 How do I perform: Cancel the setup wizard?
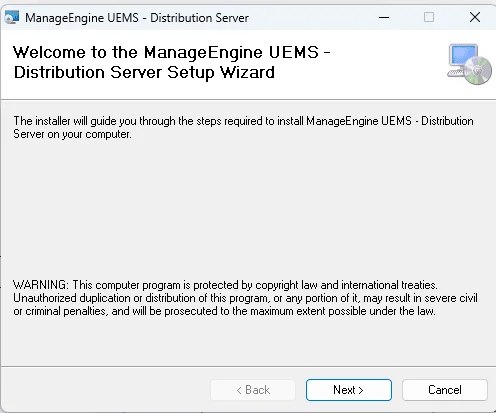[x=445, y=390]
